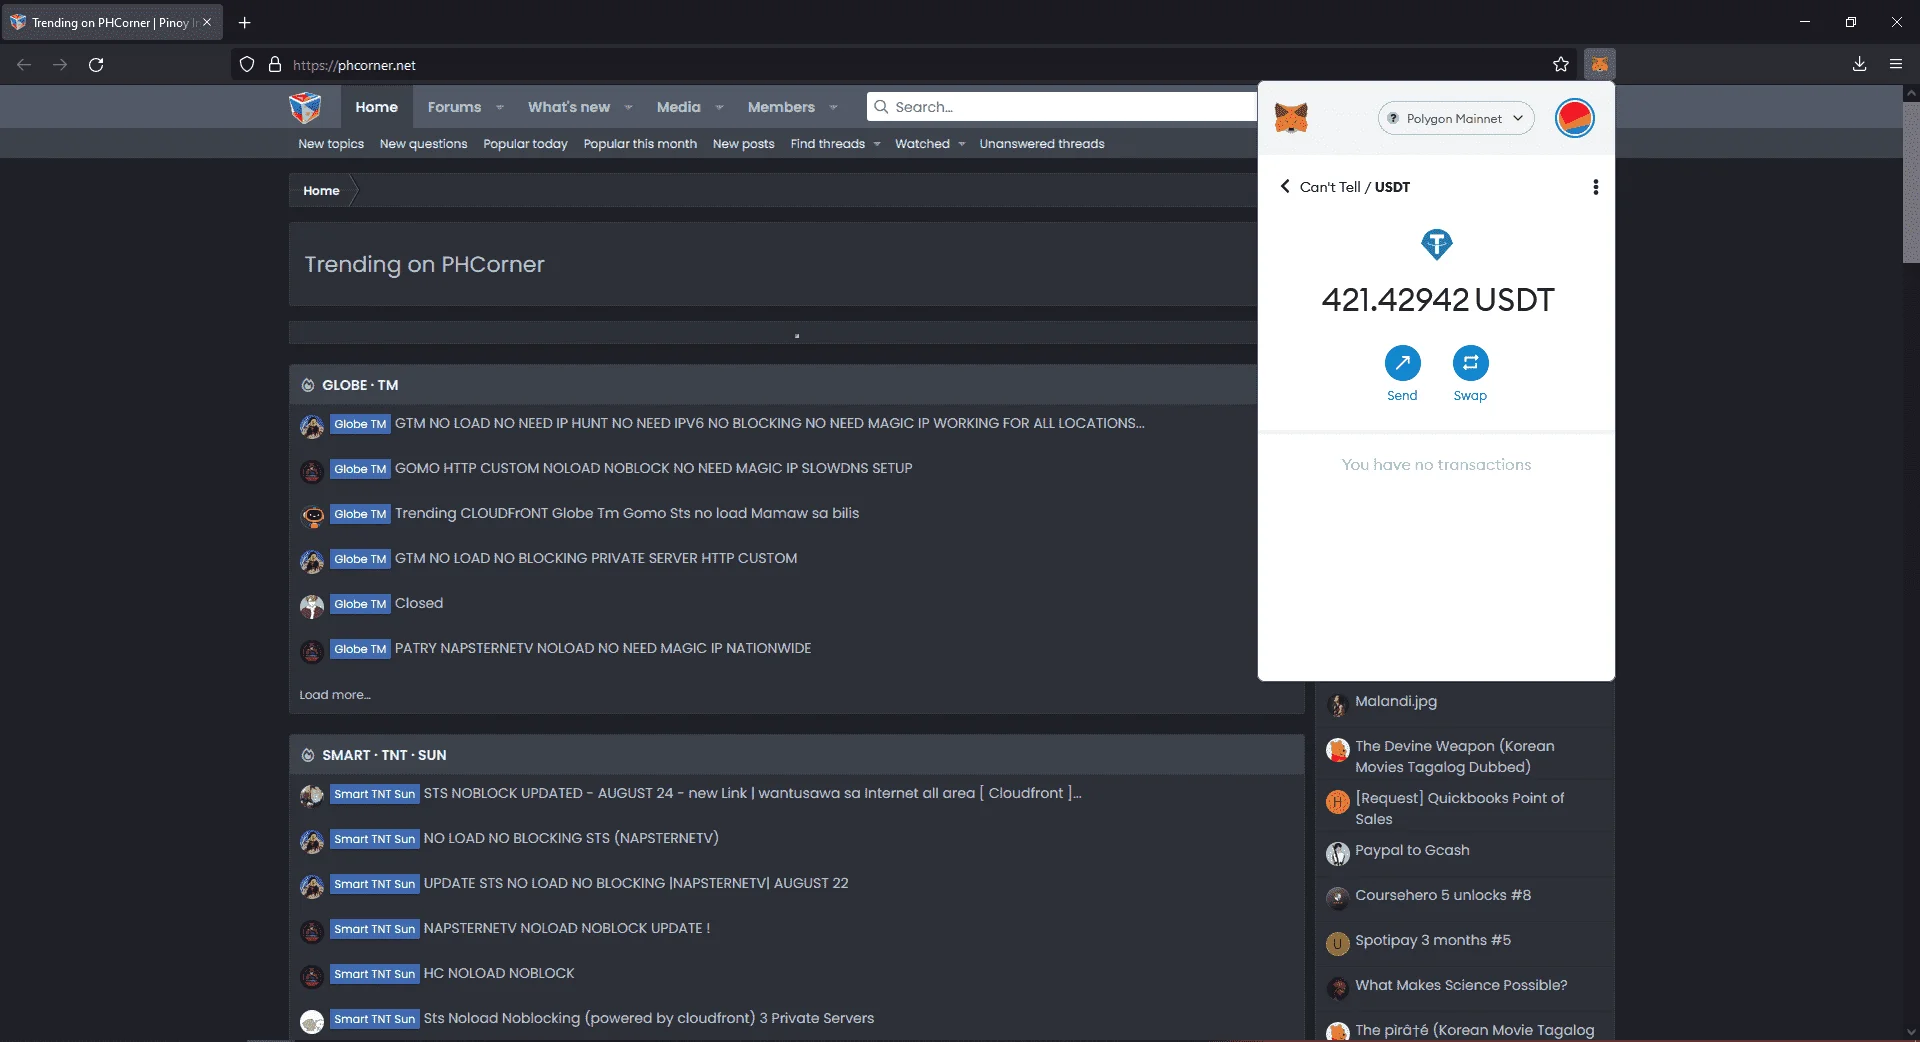The width and height of the screenshot is (1920, 1042).
Task: Click the Swap button icon
Action: 1470,363
